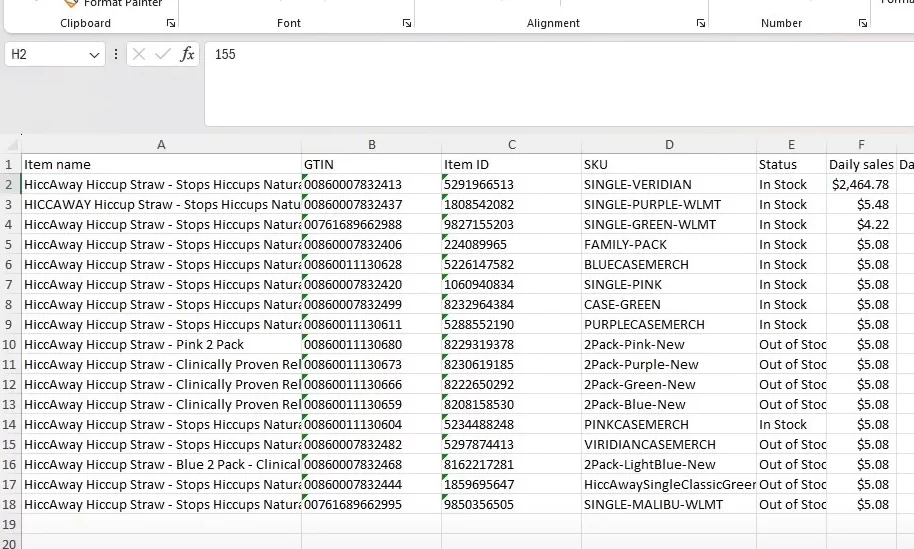Select row 2 header
The height and width of the screenshot is (549, 914).
pyautogui.click(x=10, y=185)
